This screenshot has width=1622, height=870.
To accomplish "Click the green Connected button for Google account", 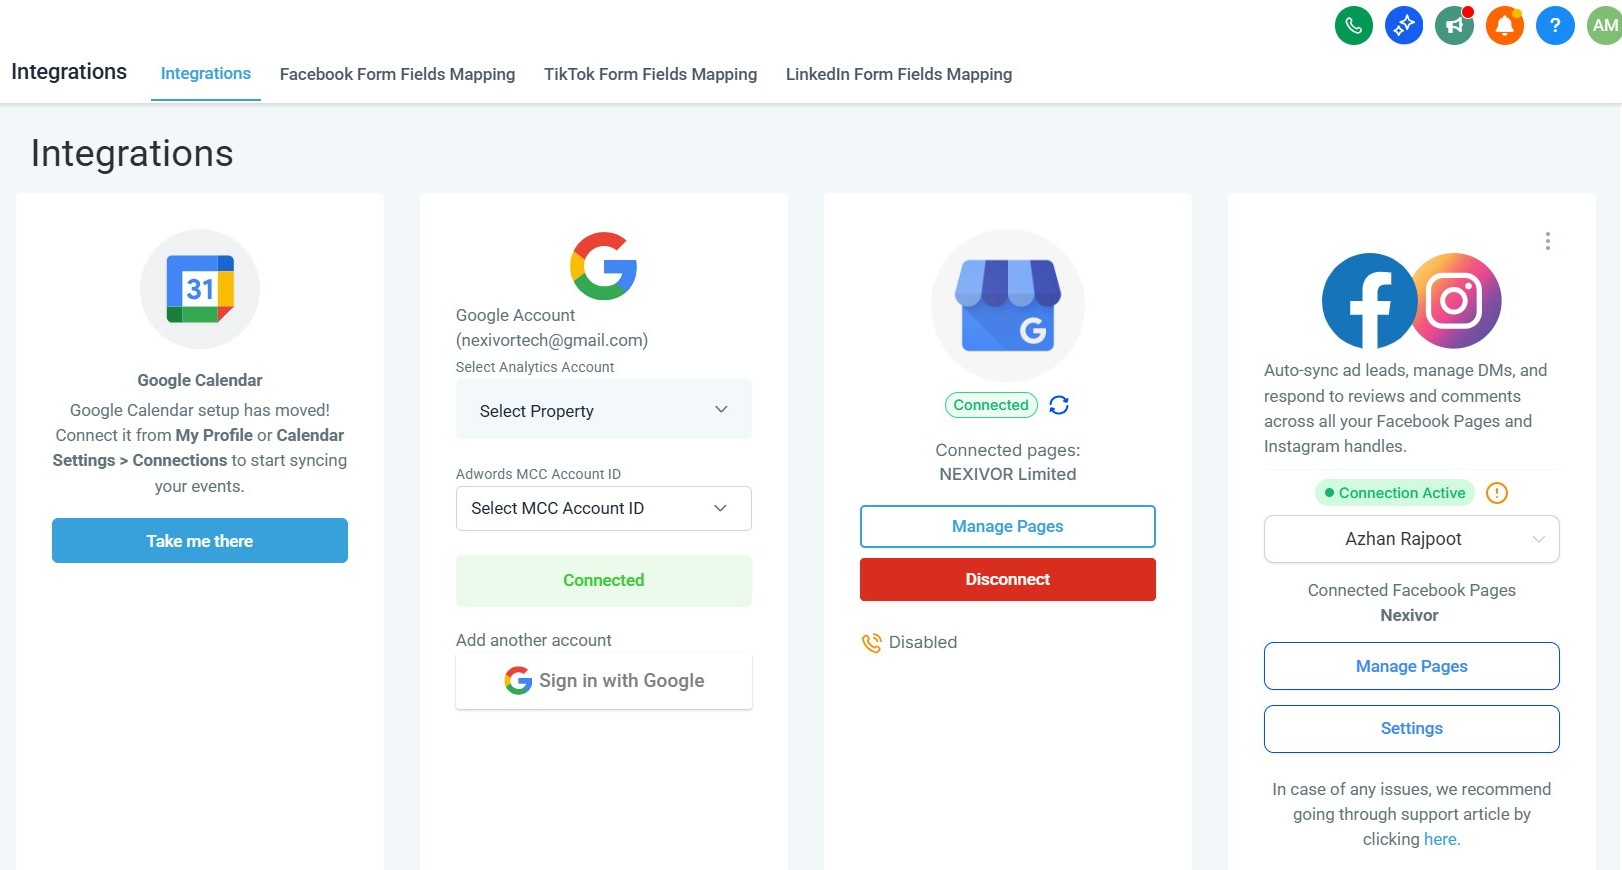I will [x=604, y=581].
